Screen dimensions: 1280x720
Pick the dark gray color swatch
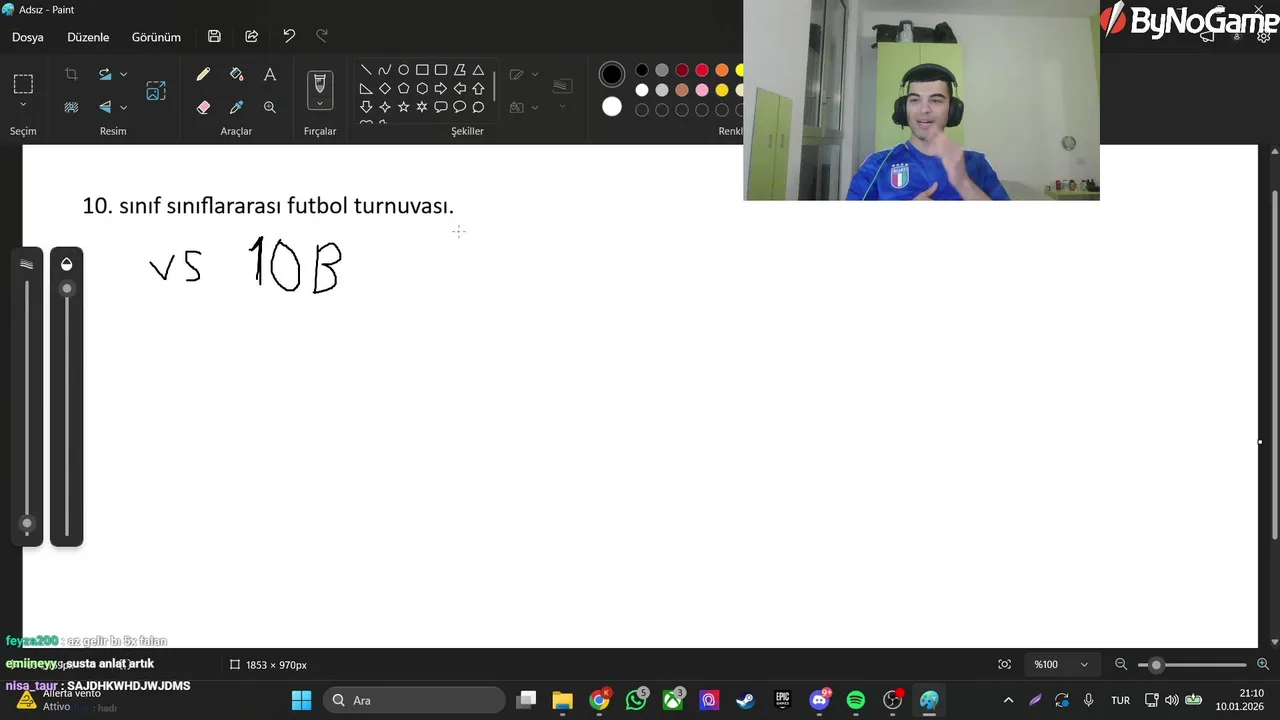(x=662, y=70)
